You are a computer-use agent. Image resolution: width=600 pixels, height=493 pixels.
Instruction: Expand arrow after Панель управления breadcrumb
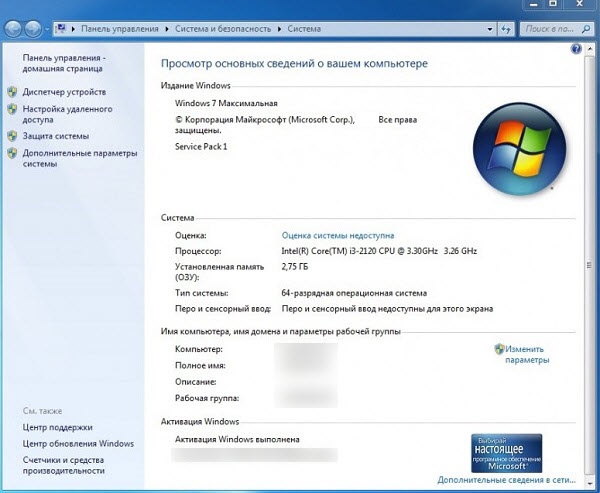coord(167,29)
